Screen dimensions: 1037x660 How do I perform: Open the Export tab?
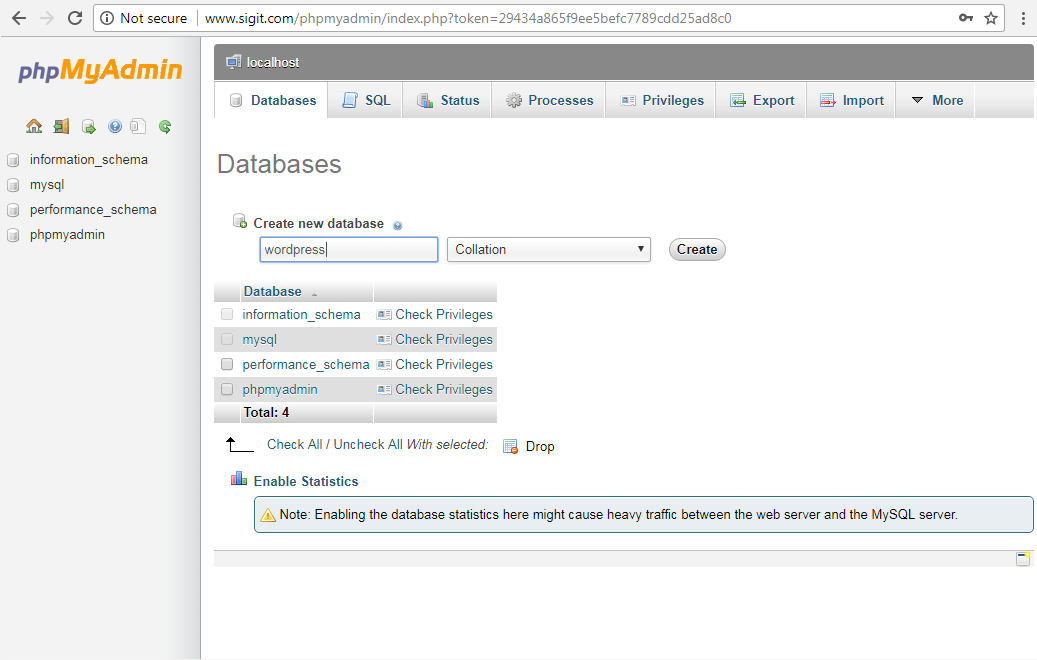(761, 101)
